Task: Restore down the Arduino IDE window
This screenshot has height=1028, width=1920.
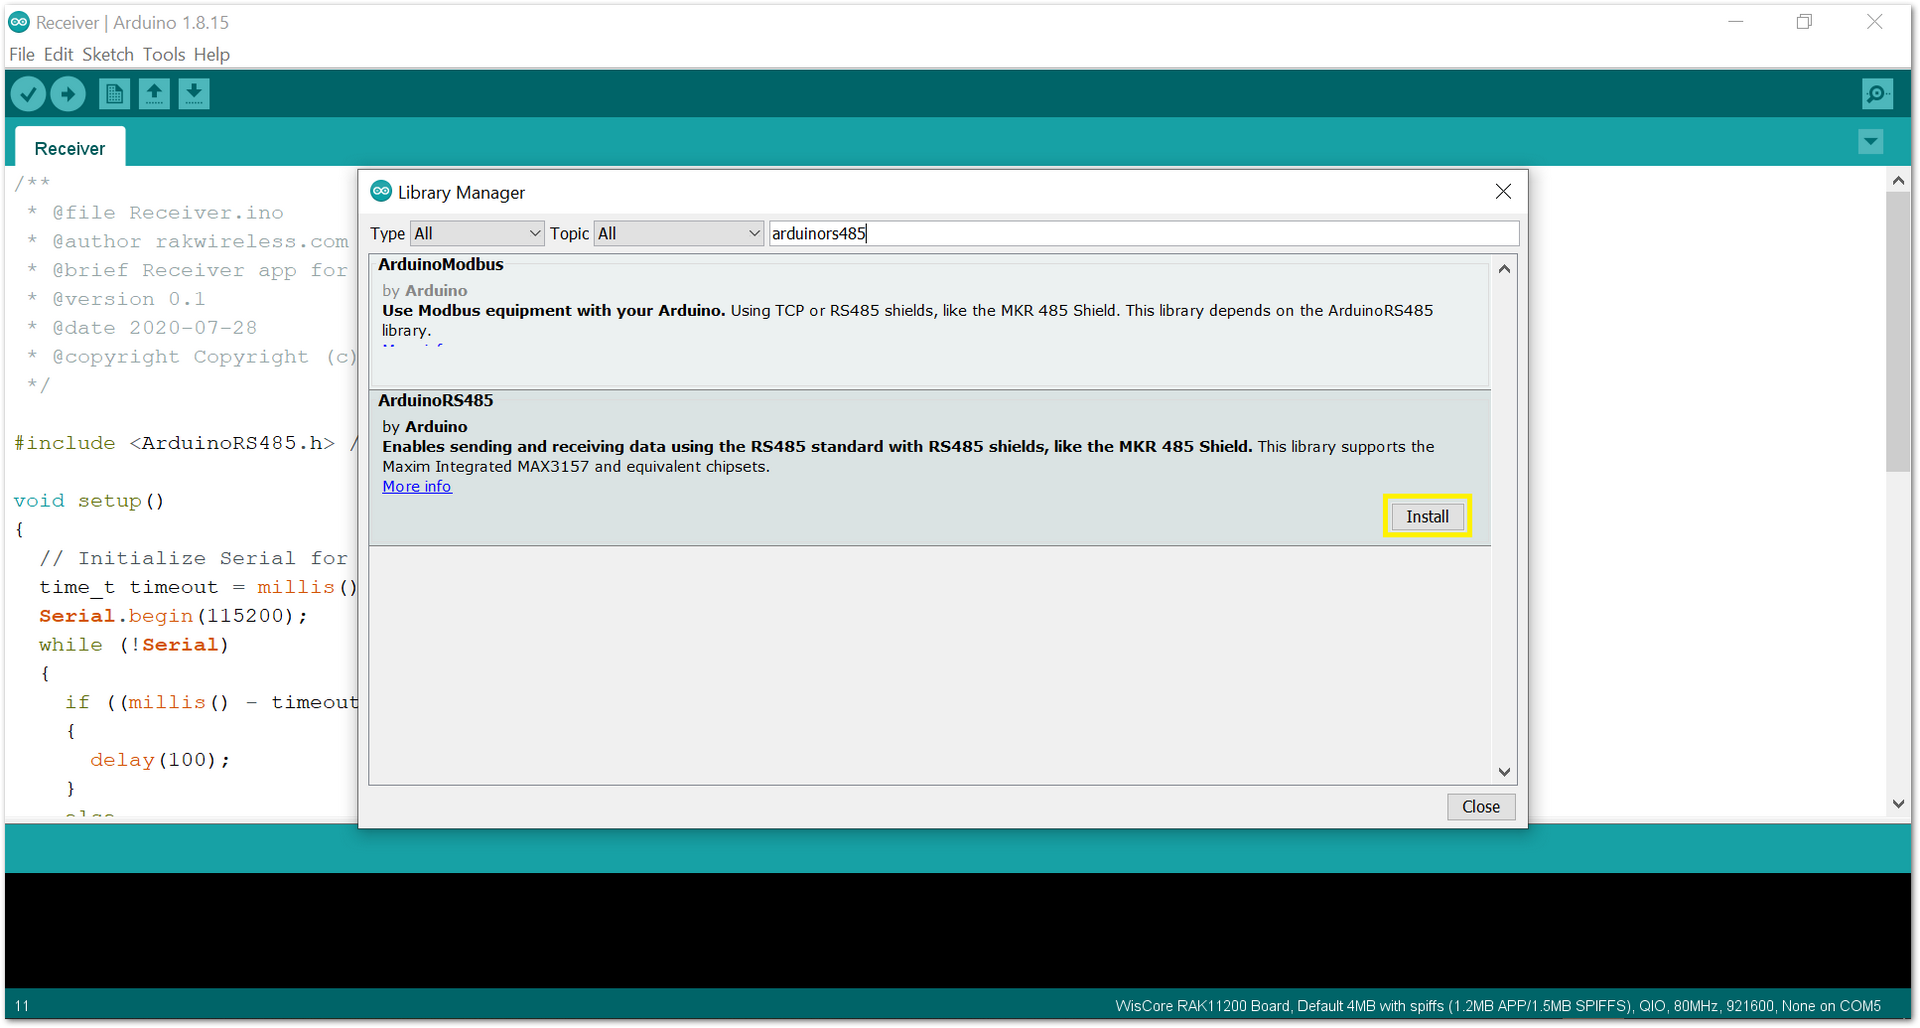Action: tap(1804, 22)
